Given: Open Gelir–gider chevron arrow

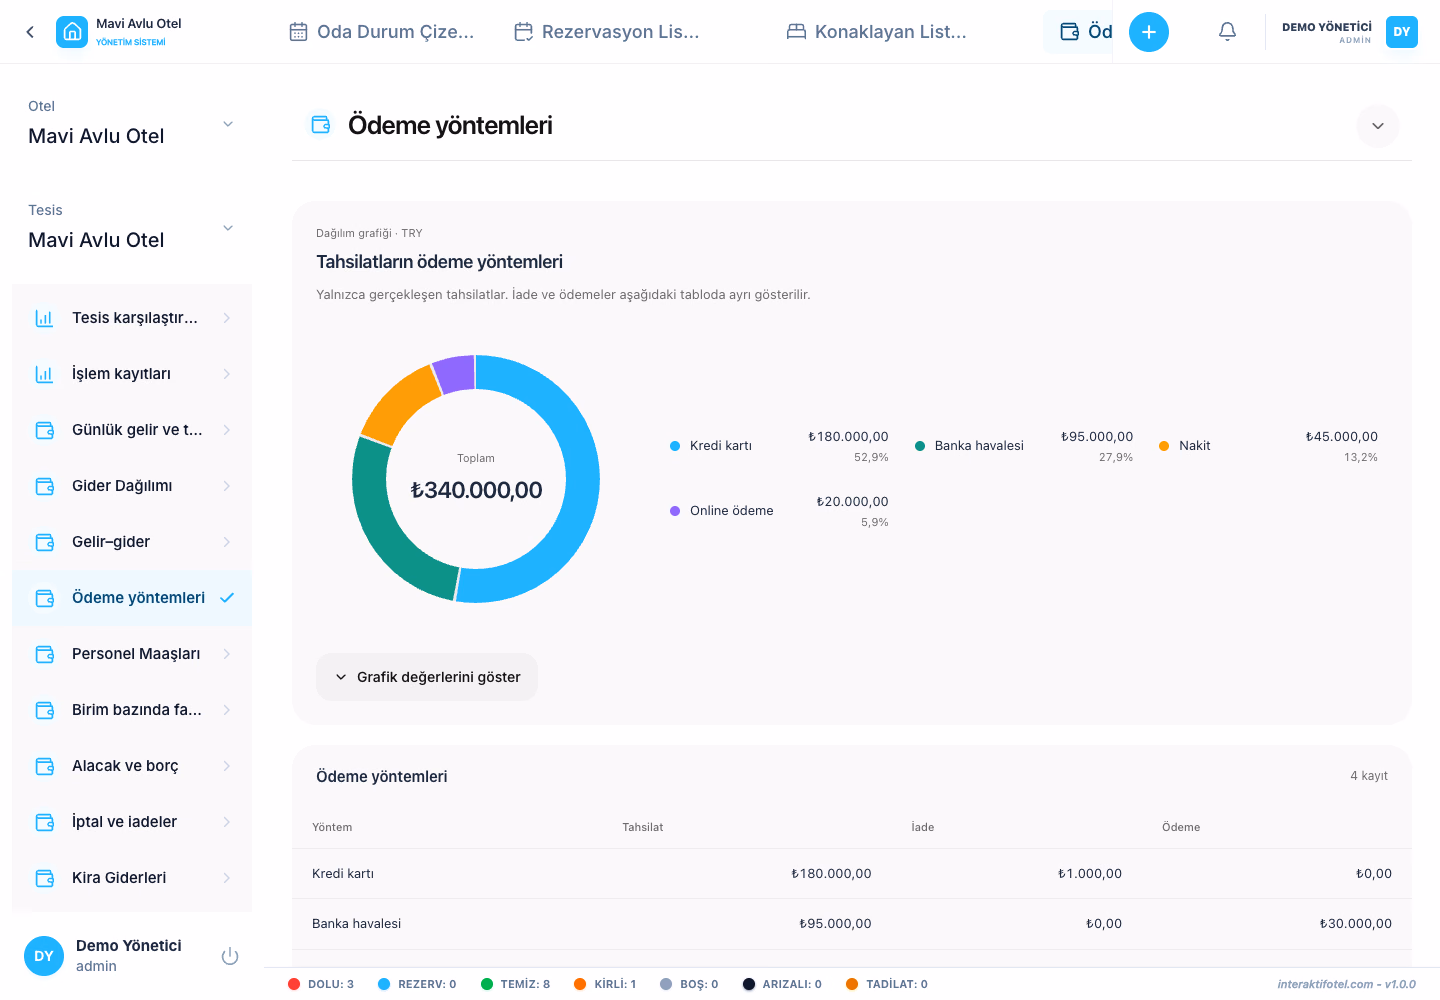Looking at the screenshot, I should click(227, 542).
